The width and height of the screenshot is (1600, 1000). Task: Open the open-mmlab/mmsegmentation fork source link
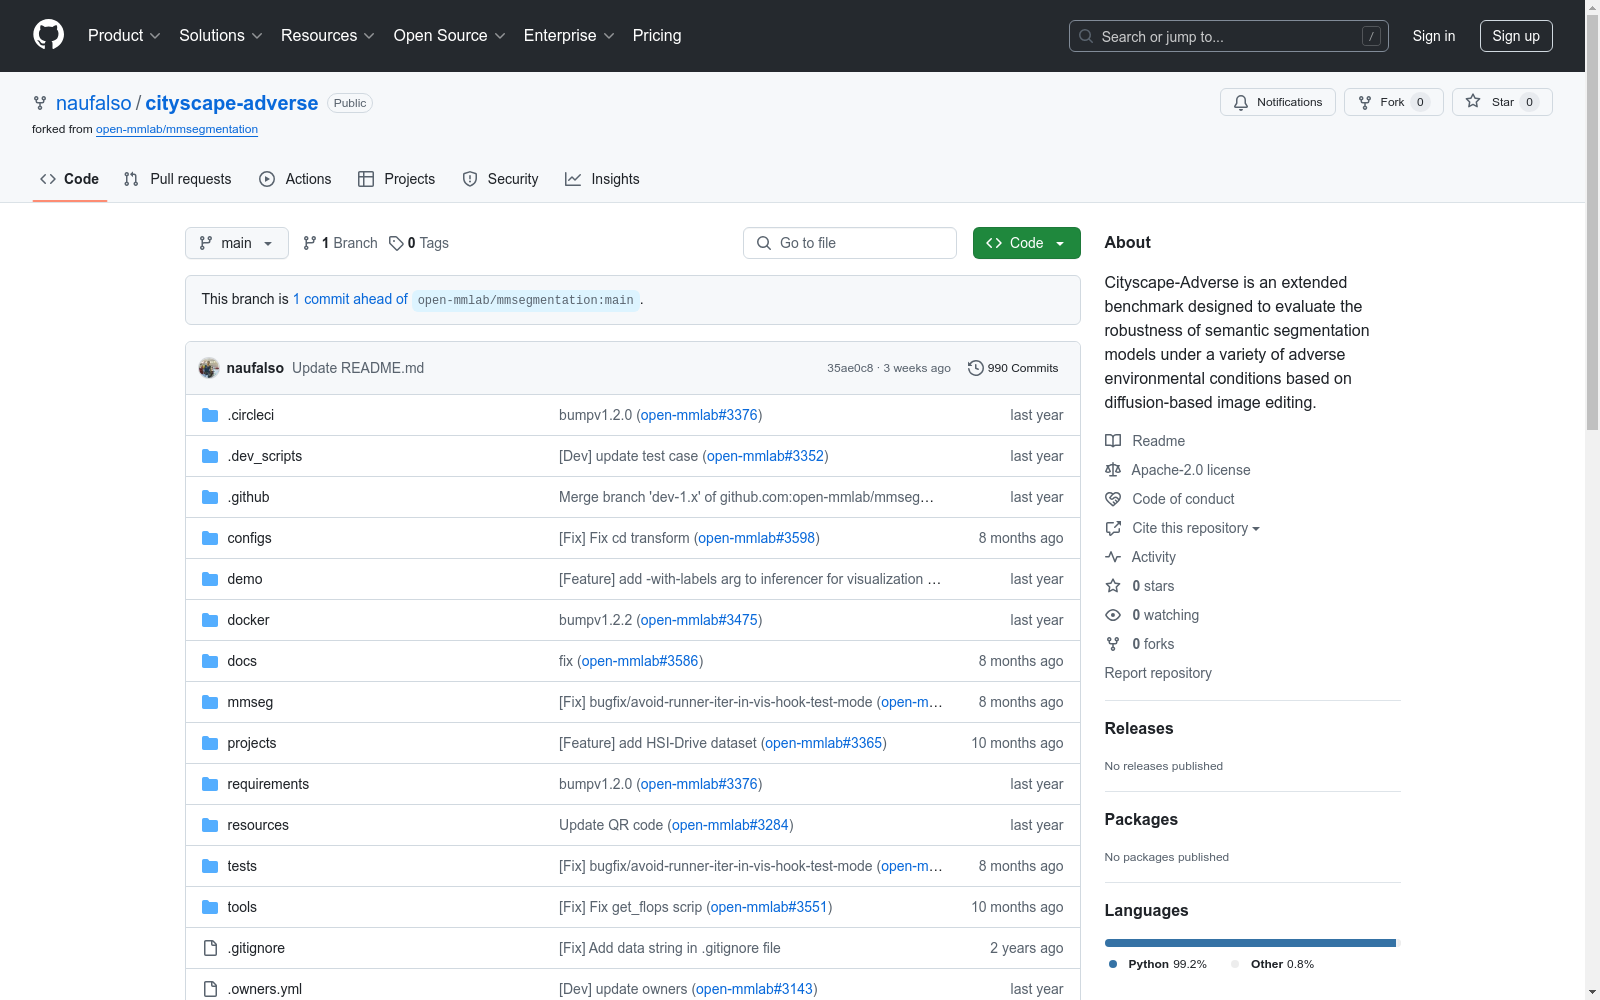177,129
